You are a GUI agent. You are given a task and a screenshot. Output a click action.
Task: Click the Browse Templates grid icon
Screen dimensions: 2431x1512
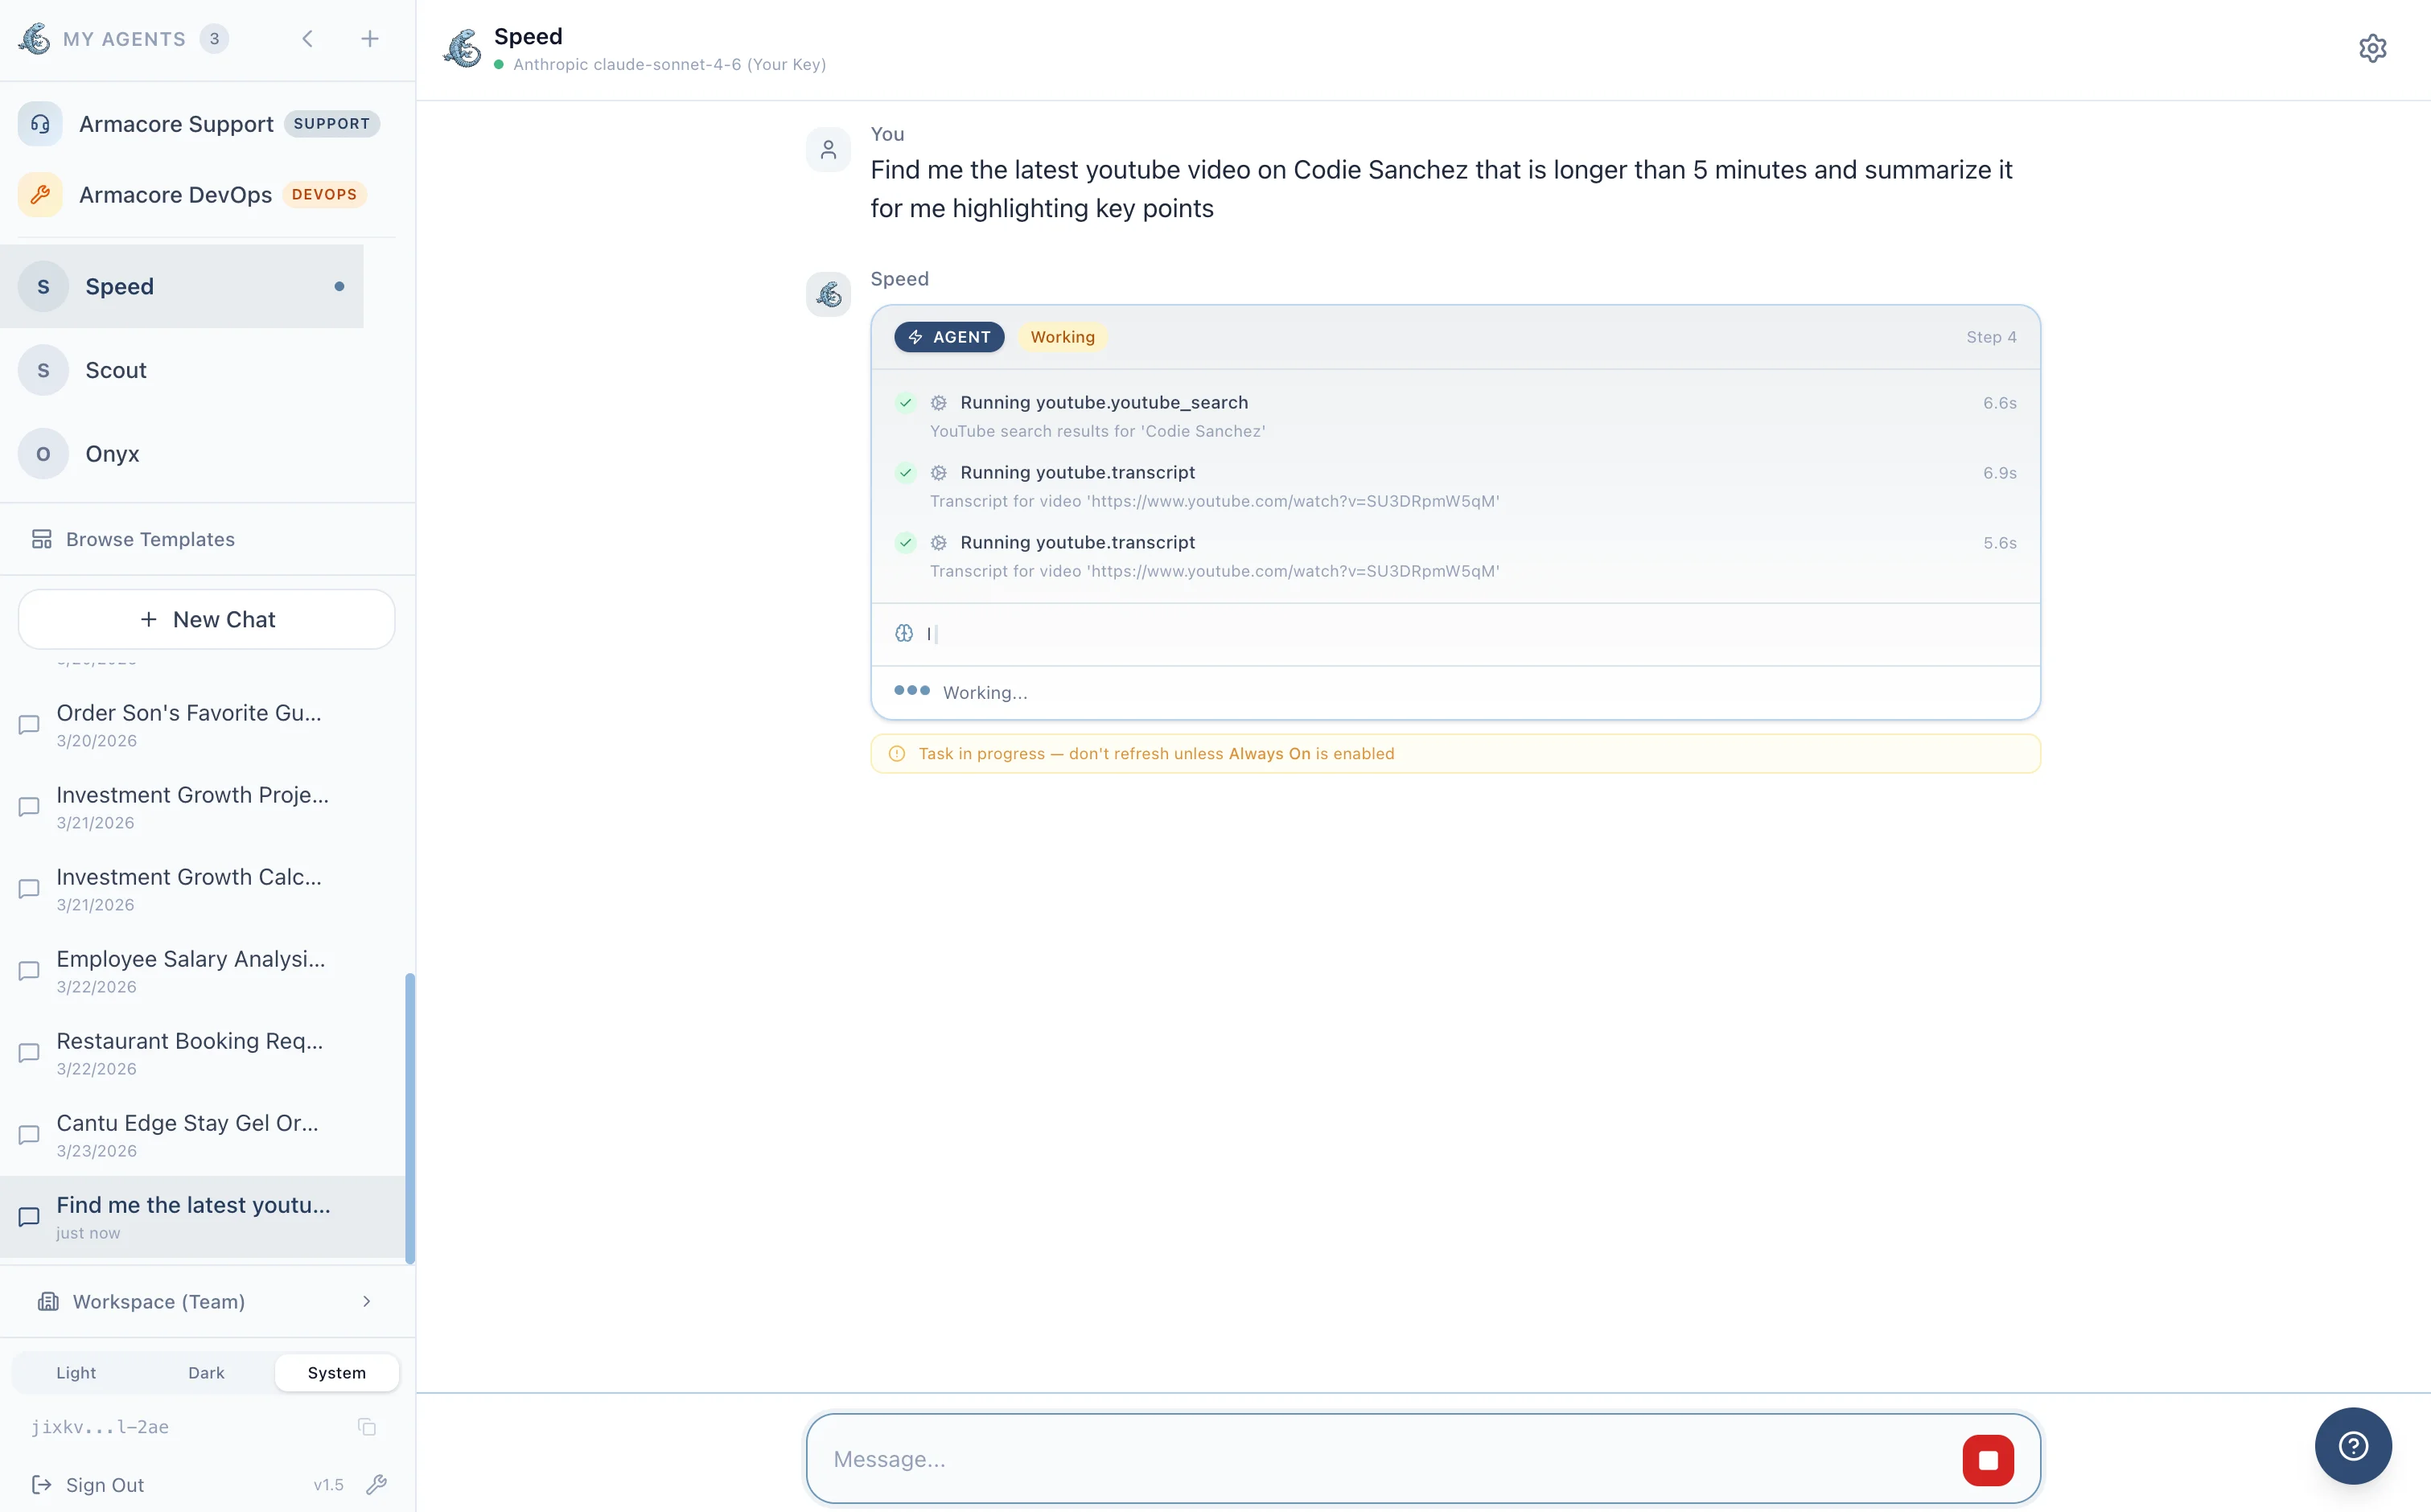[x=41, y=539]
